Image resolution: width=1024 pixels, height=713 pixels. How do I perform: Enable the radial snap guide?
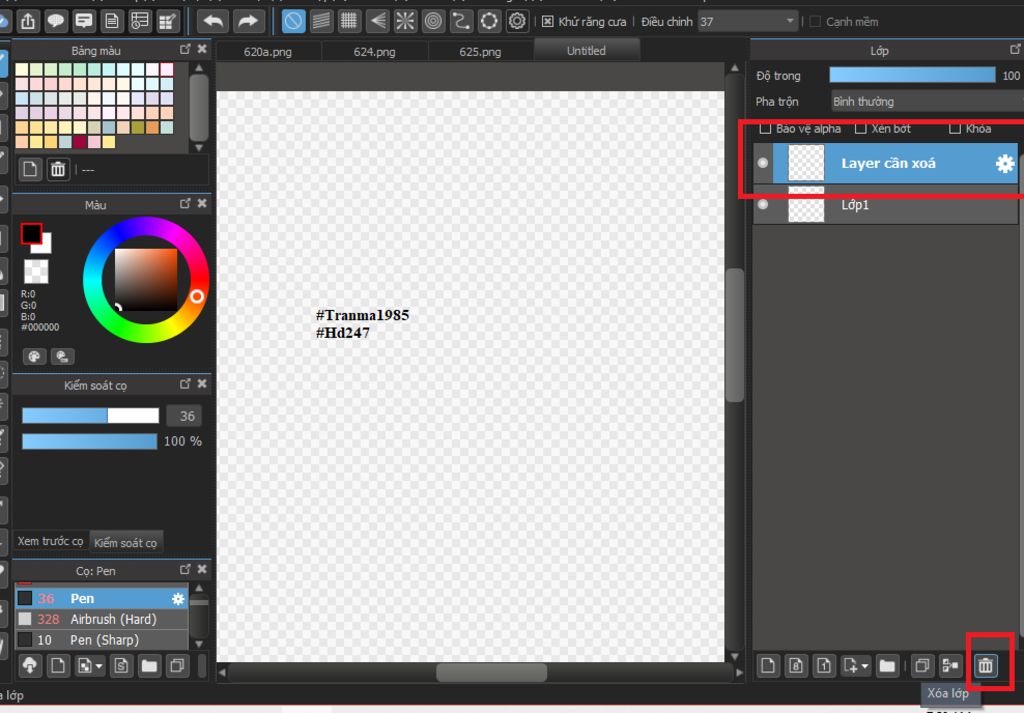click(405, 22)
